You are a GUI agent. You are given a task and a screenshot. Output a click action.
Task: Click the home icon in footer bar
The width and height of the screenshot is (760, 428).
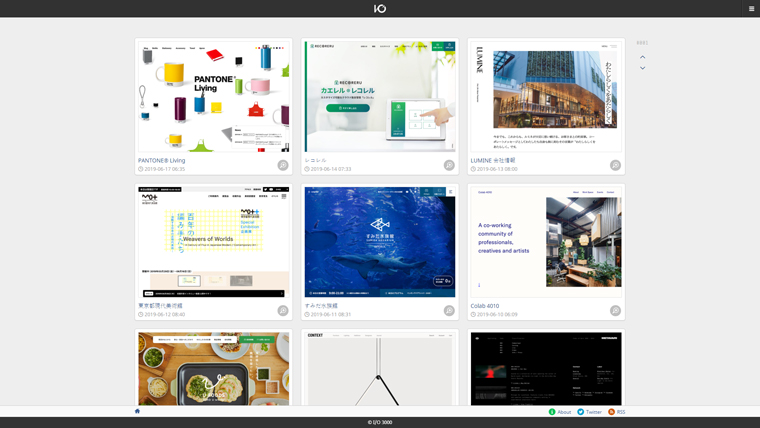137,411
